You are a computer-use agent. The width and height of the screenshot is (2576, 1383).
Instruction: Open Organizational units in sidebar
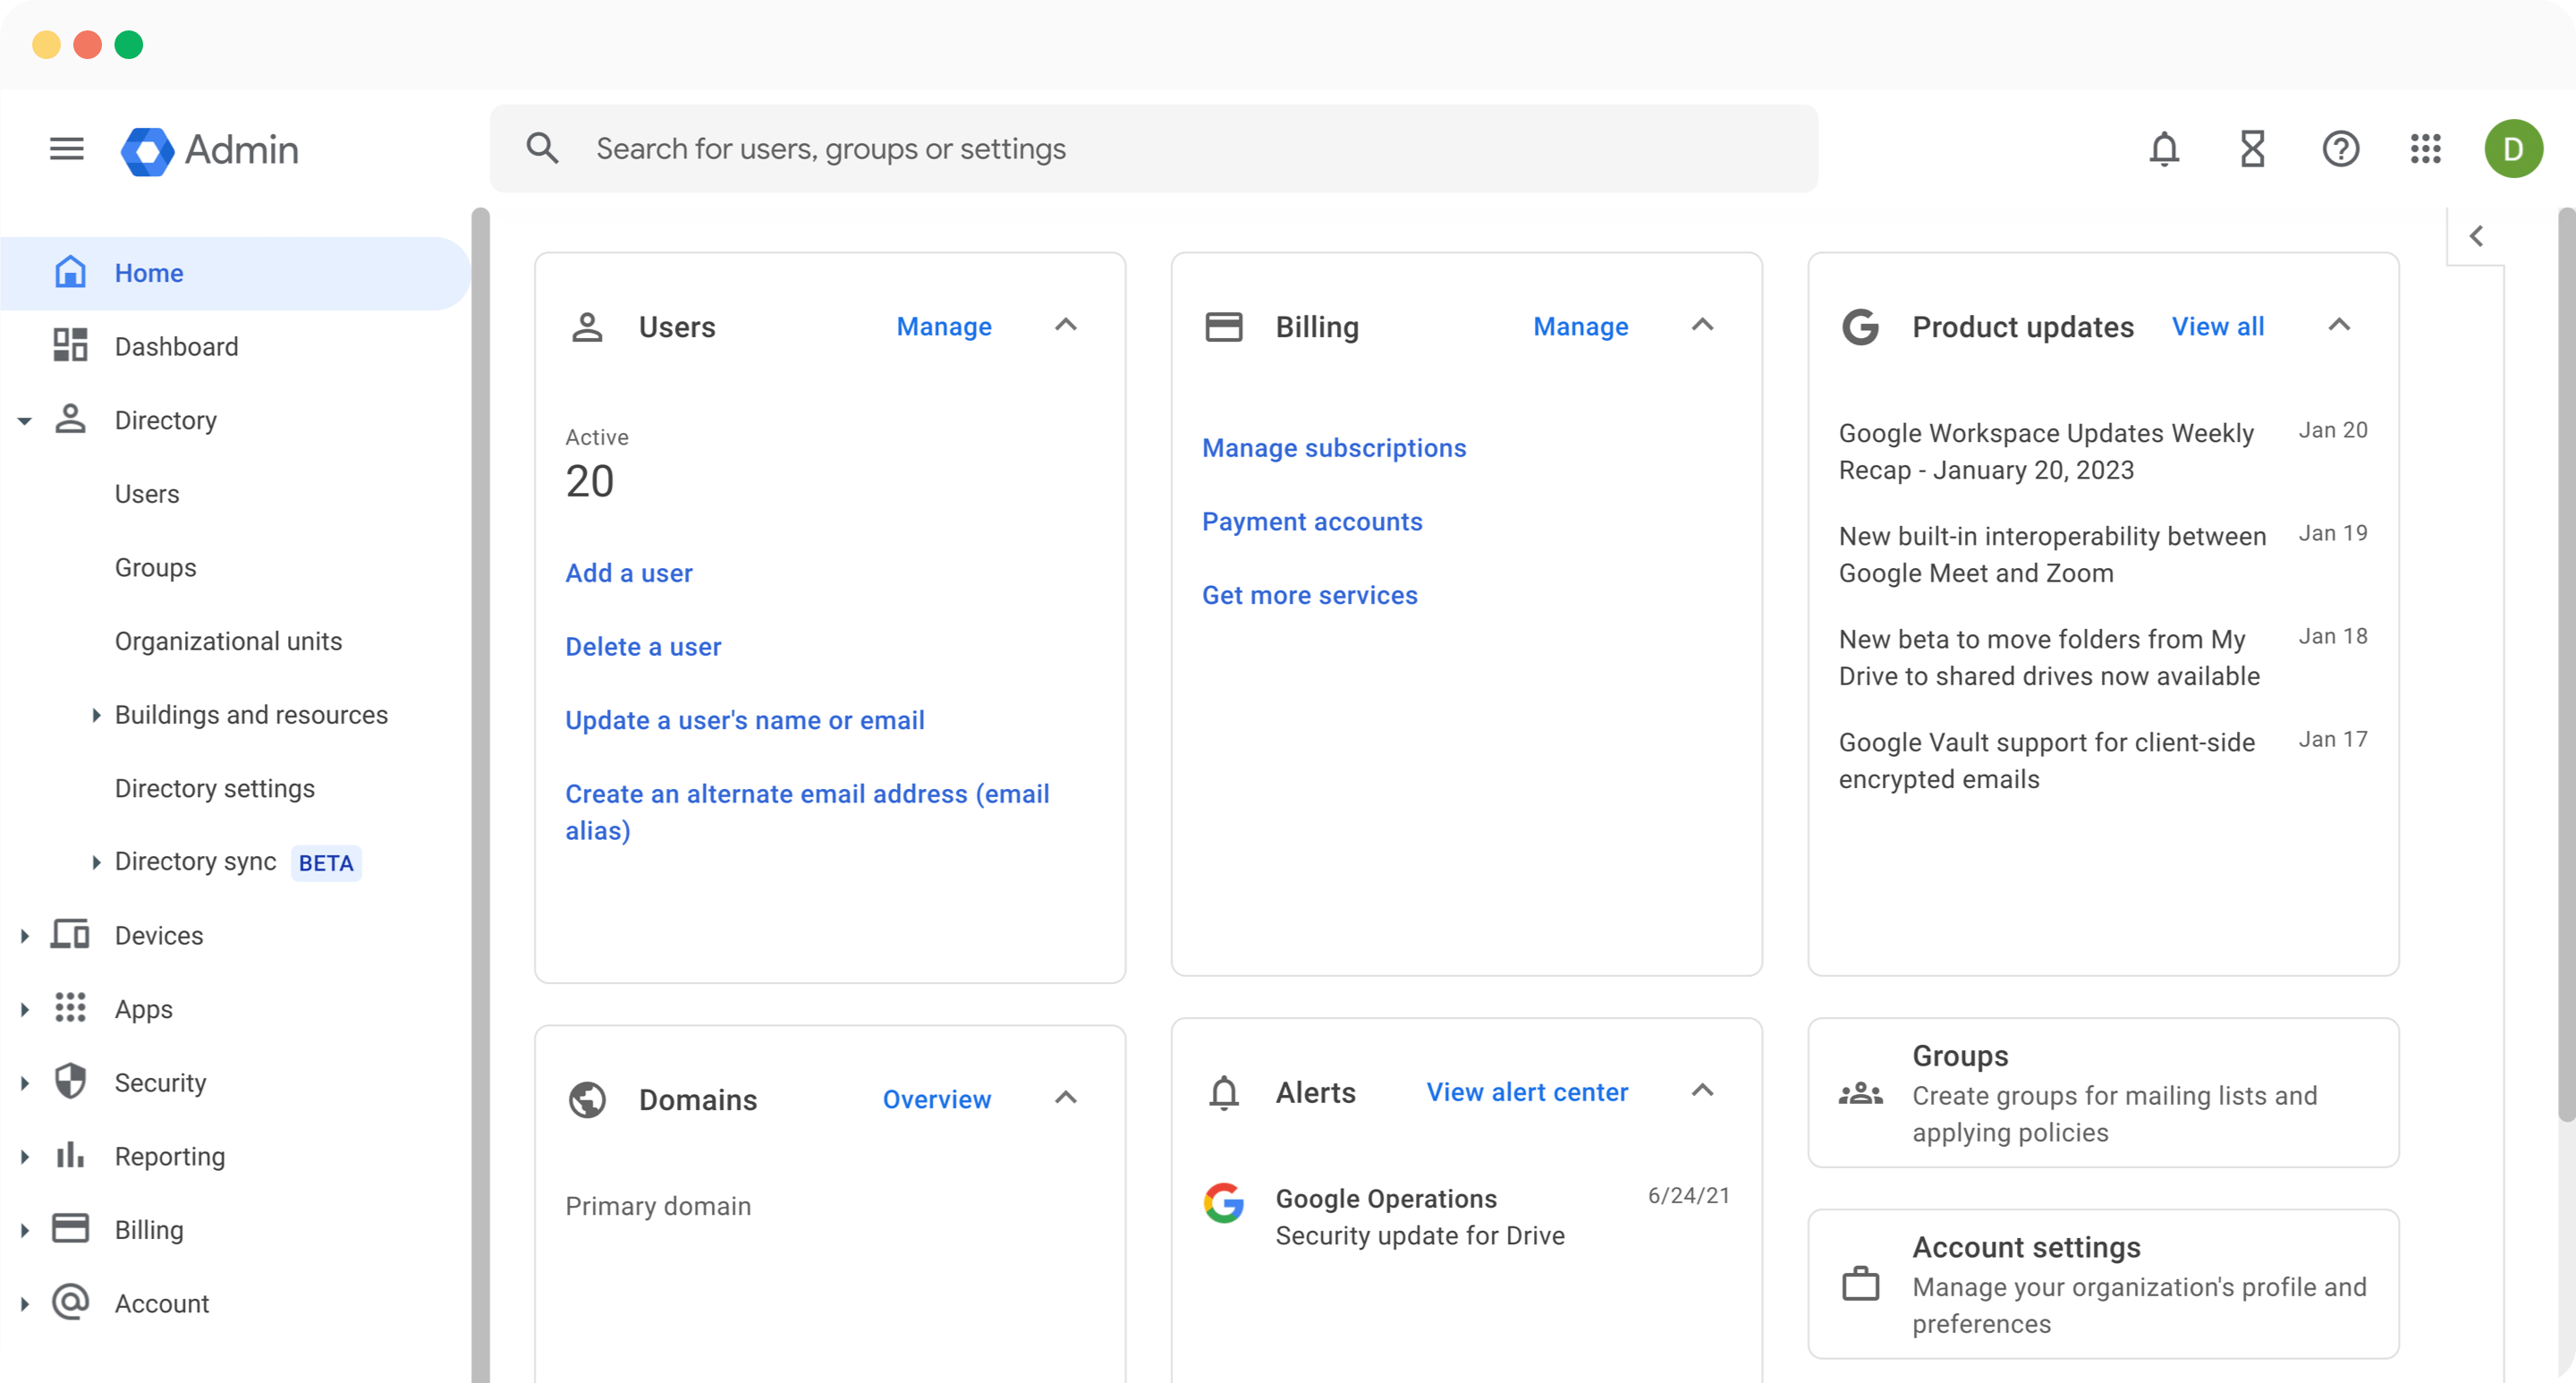point(228,641)
